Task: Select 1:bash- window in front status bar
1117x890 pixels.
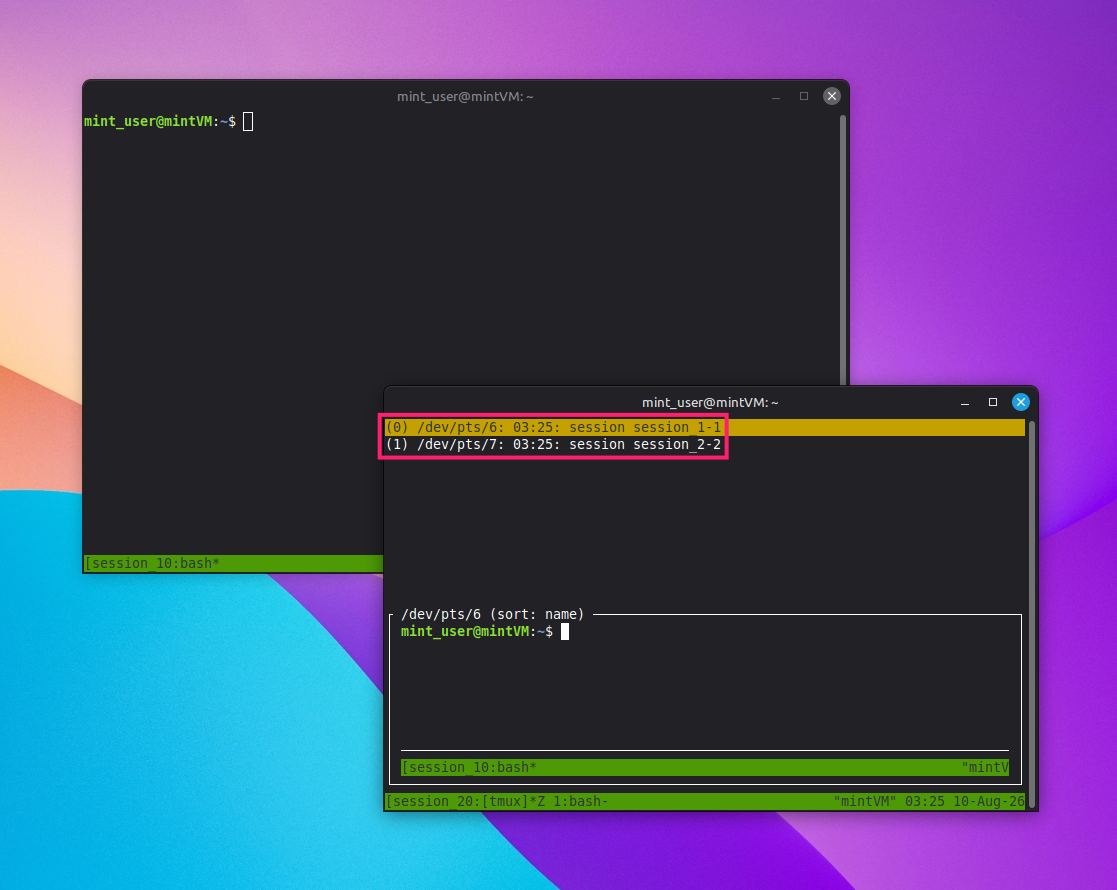Action: (581, 802)
